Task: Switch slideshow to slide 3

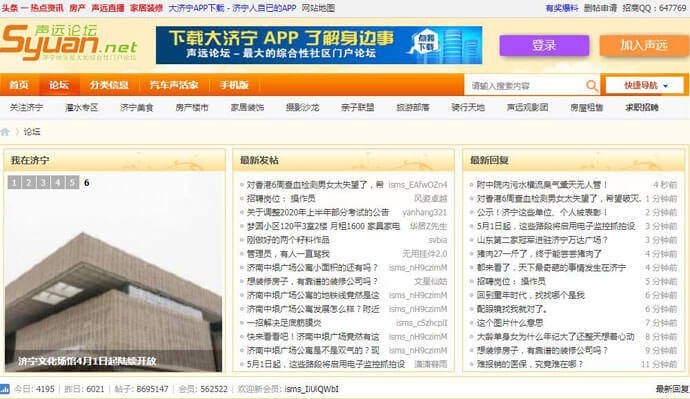Action: (43, 182)
